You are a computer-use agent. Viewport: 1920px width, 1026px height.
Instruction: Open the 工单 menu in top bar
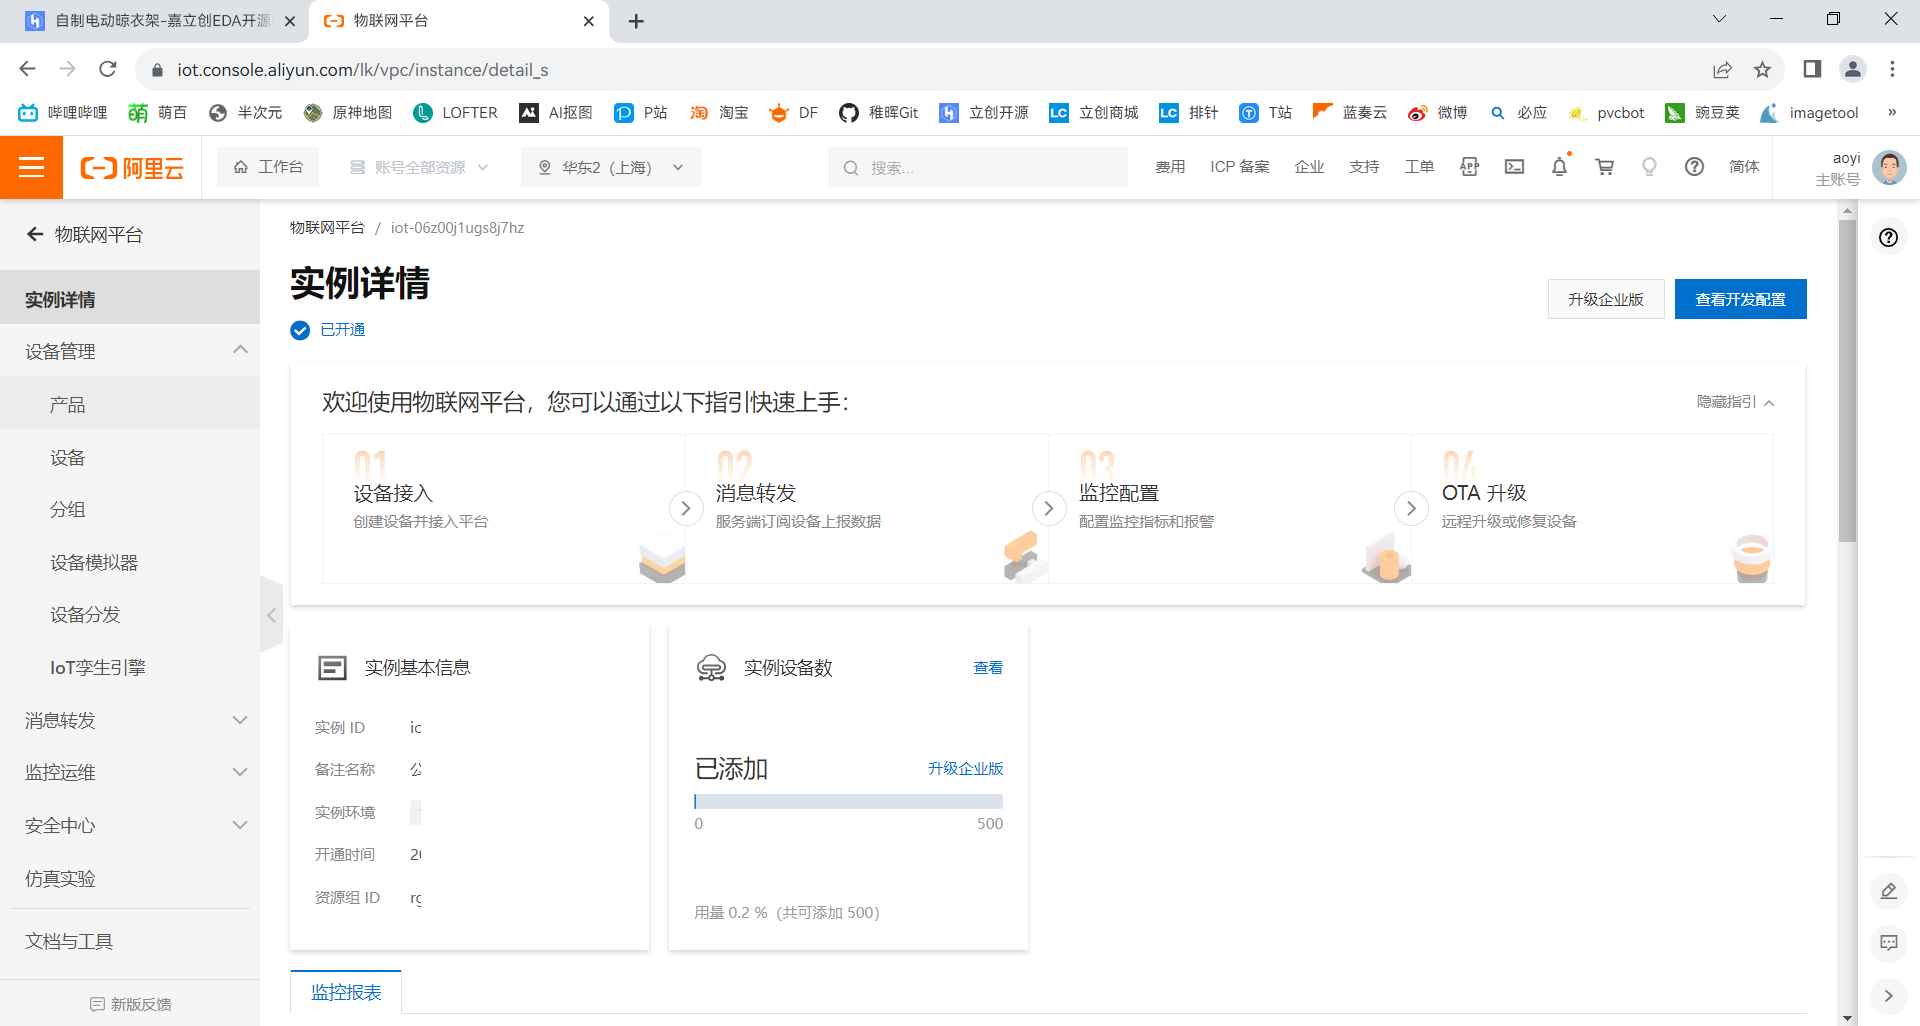[1418, 167]
